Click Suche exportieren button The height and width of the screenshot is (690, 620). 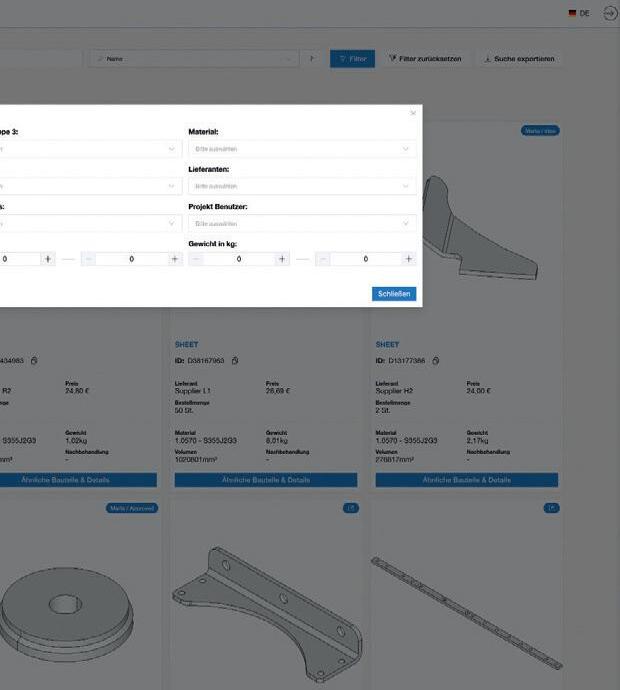(519, 59)
